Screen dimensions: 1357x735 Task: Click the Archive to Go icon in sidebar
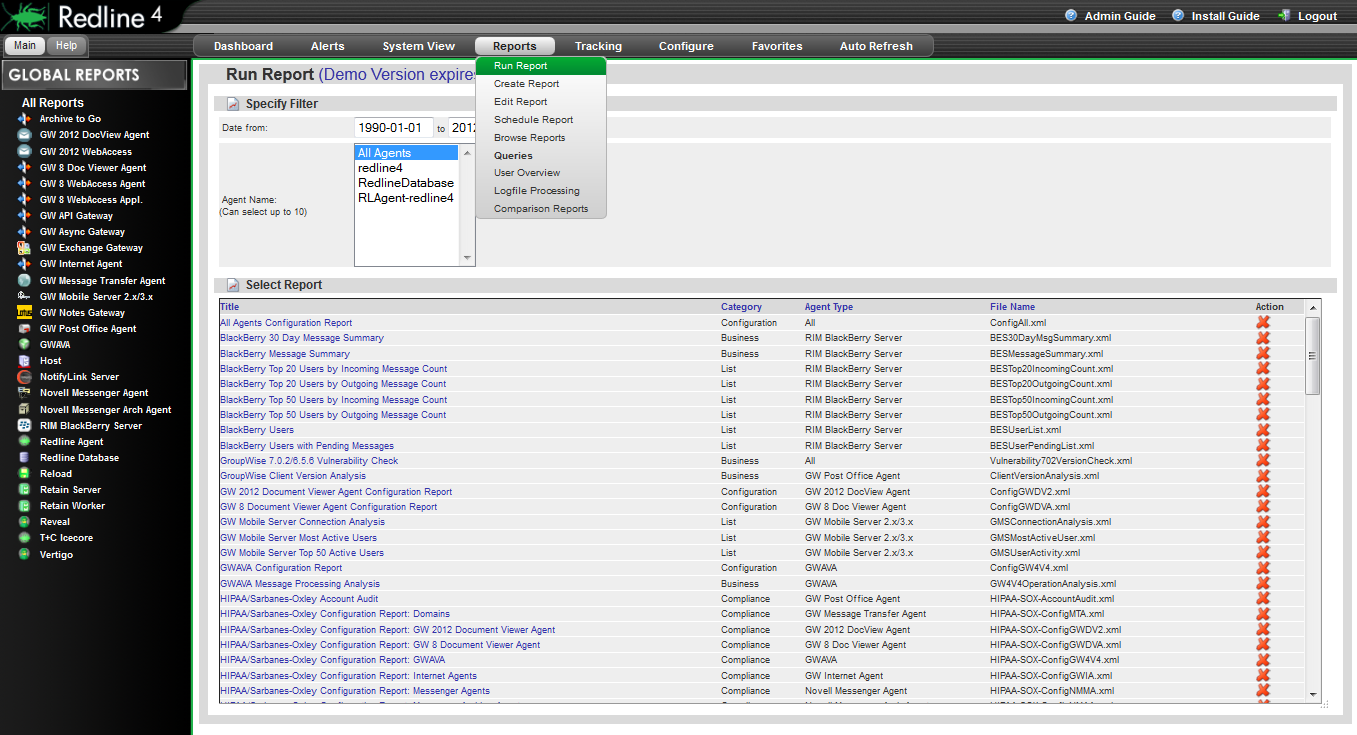[x=24, y=119]
